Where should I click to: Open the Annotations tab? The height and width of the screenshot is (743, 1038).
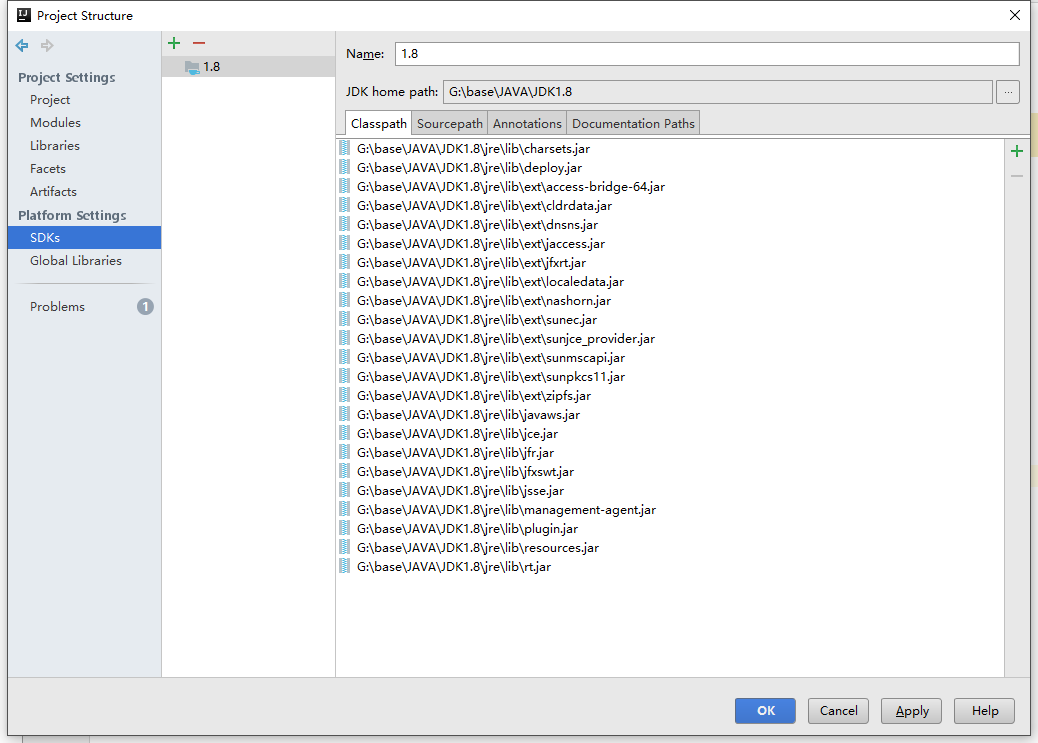click(x=527, y=124)
